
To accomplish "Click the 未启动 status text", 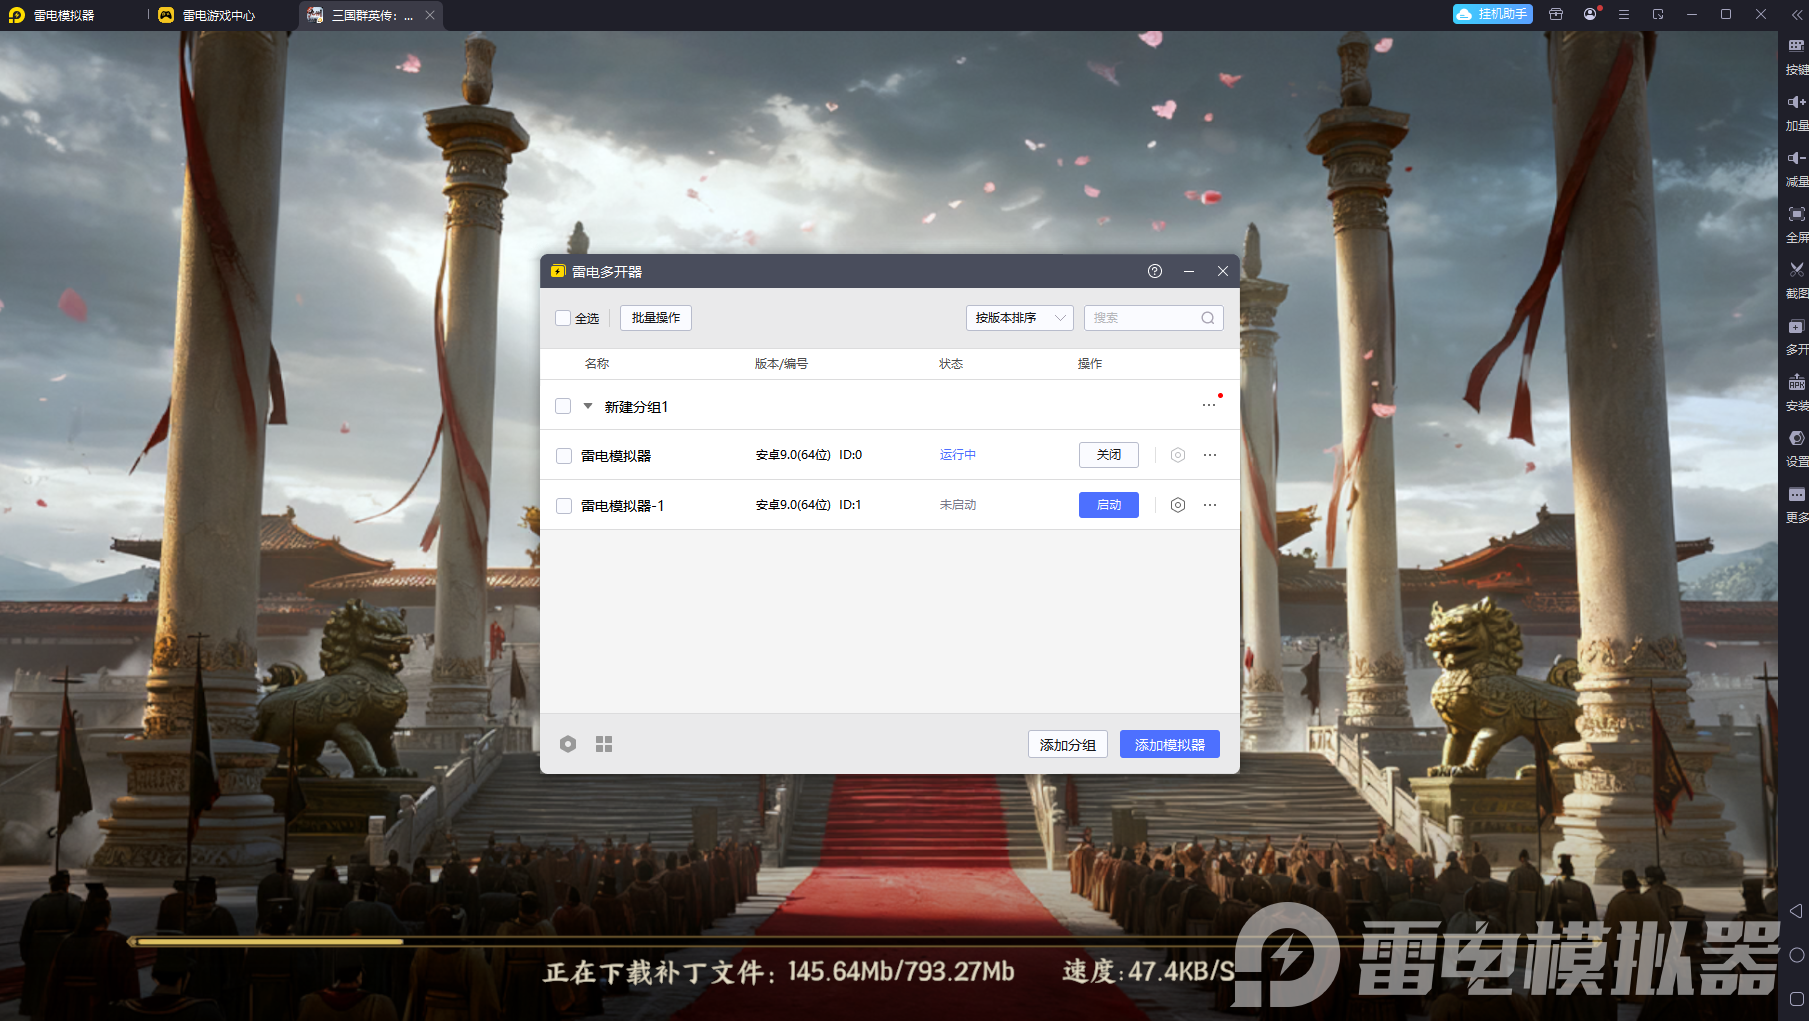I will [958, 505].
